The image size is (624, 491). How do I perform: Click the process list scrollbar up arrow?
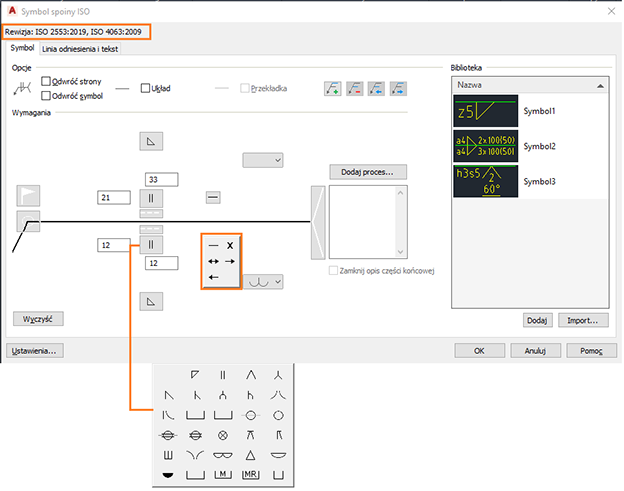click(x=400, y=193)
